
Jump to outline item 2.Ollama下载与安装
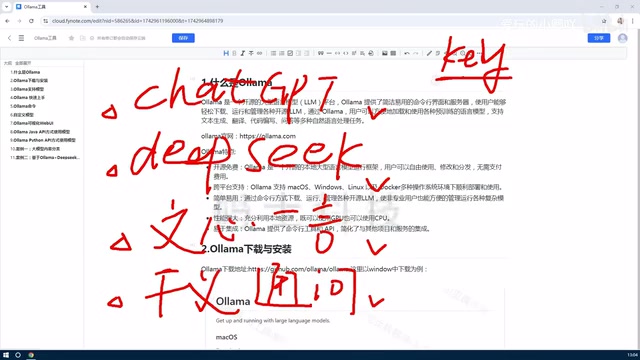29,80
